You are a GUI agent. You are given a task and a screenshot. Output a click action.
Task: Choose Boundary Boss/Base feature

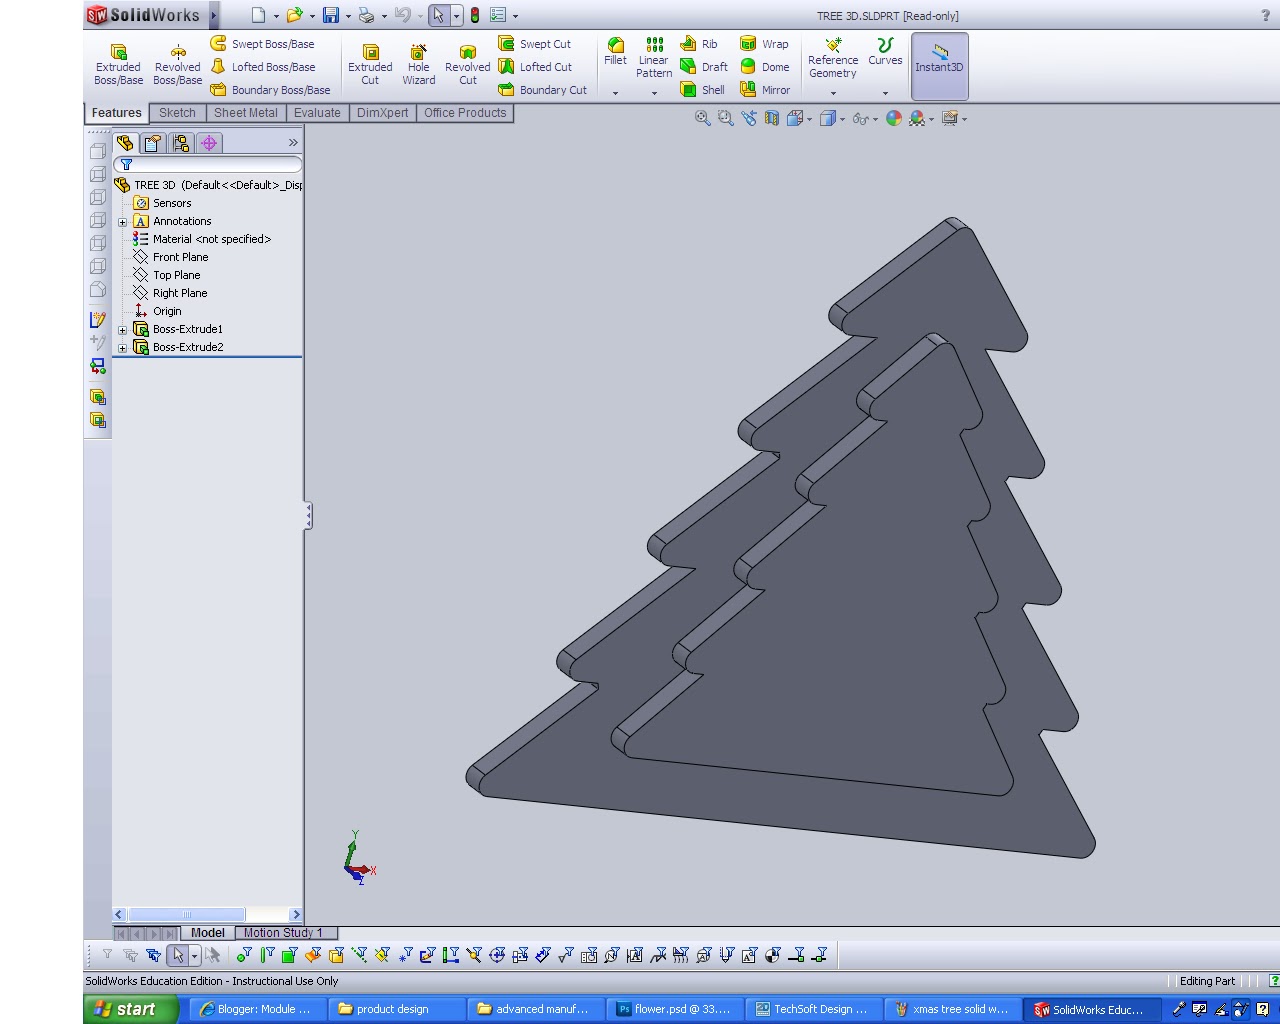click(270, 90)
